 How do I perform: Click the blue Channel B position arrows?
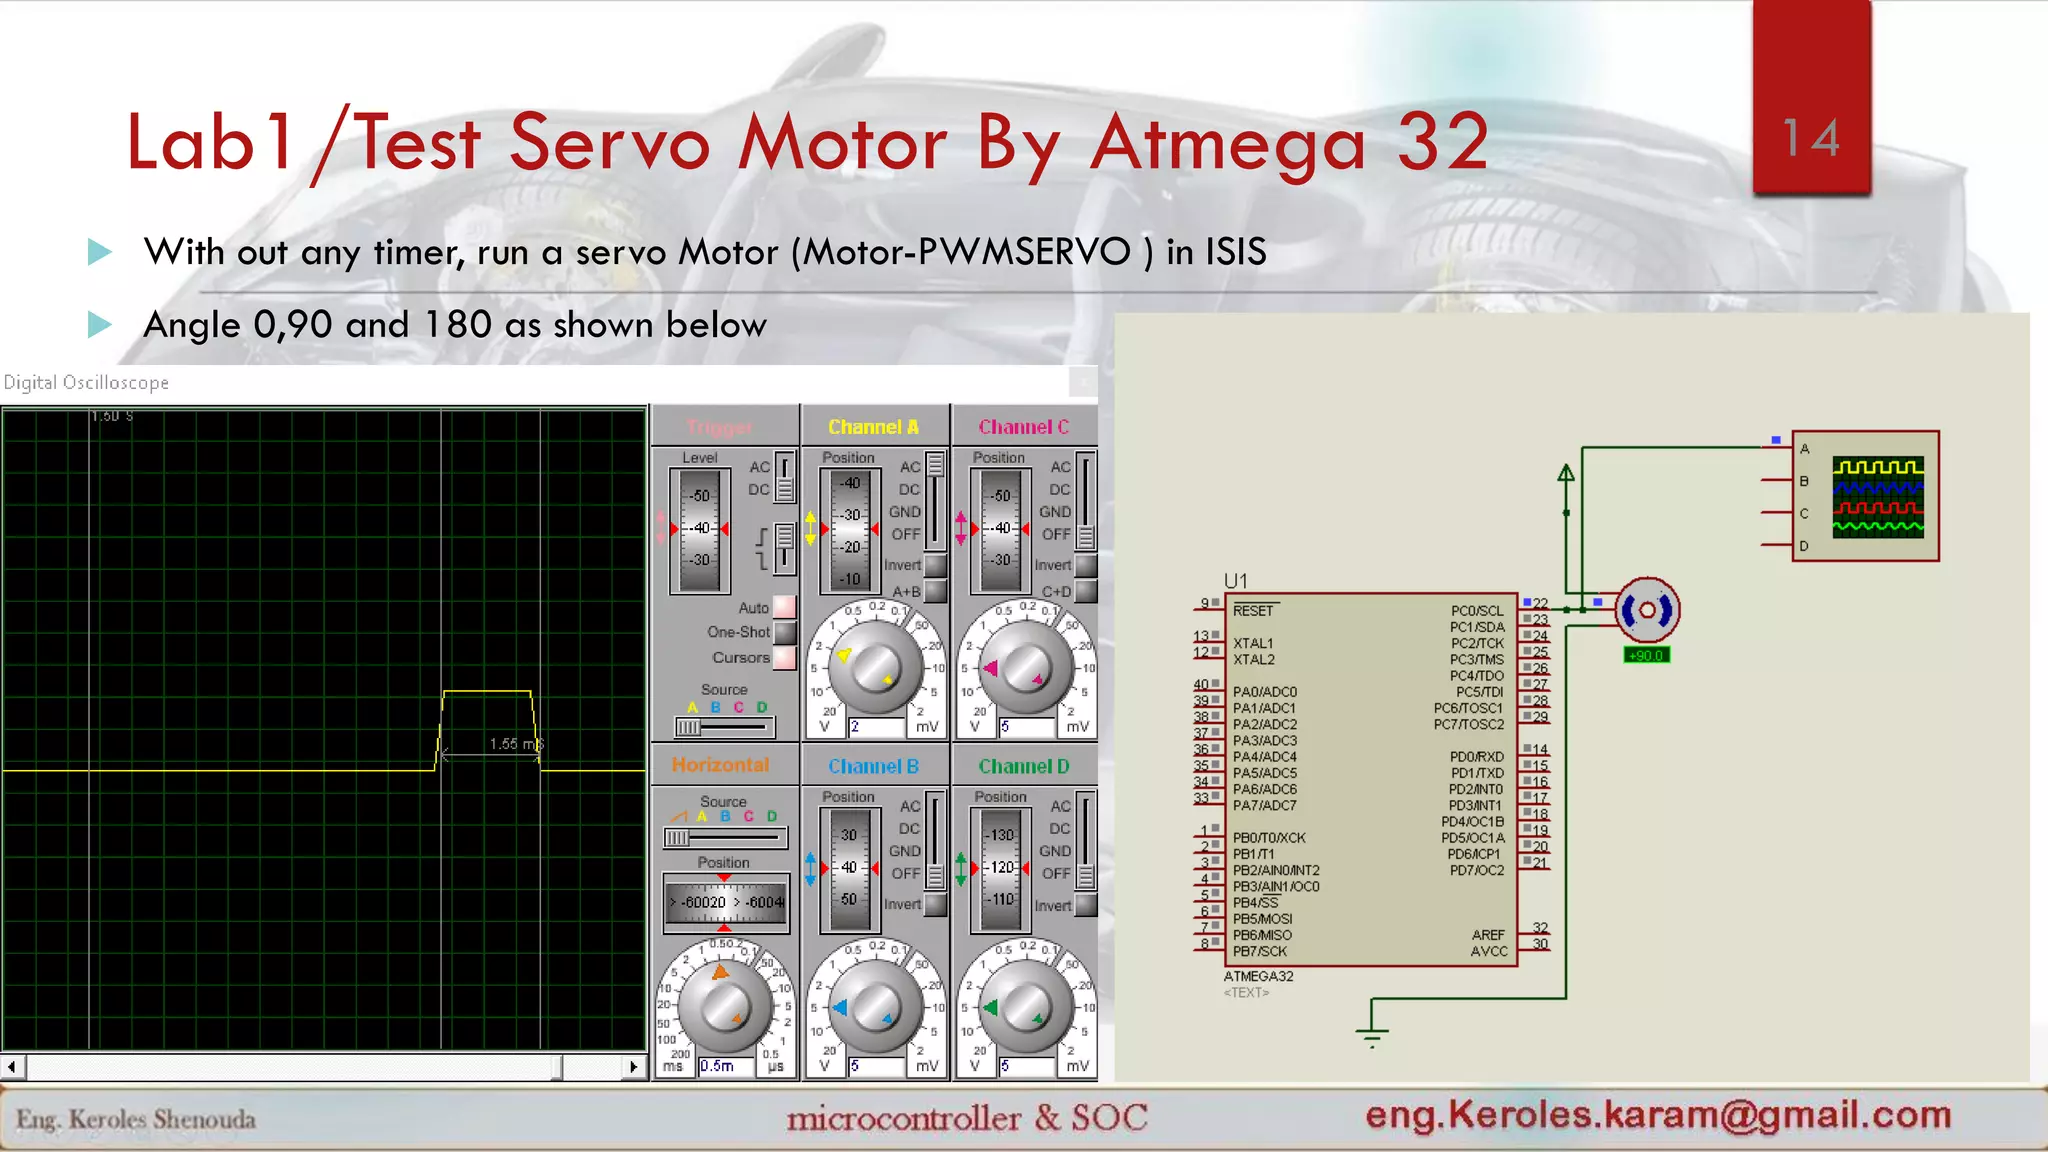click(810, 867)
